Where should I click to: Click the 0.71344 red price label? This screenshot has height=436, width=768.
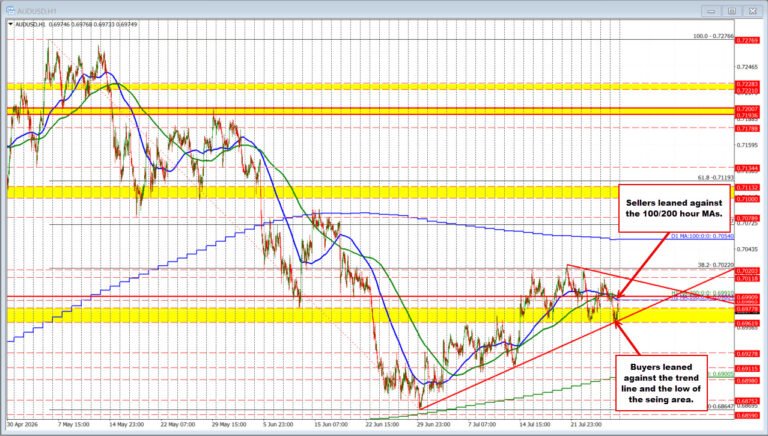(x=747, y=168)
